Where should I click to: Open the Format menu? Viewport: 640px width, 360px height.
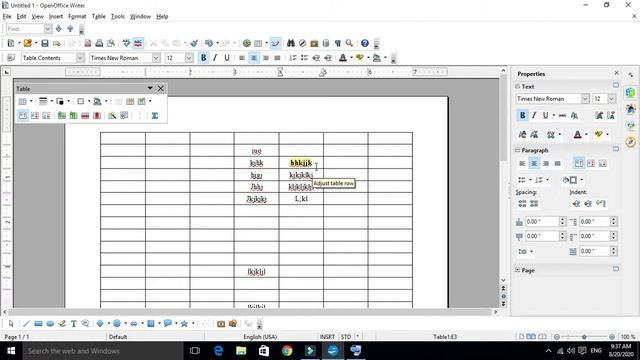[77, 16]
